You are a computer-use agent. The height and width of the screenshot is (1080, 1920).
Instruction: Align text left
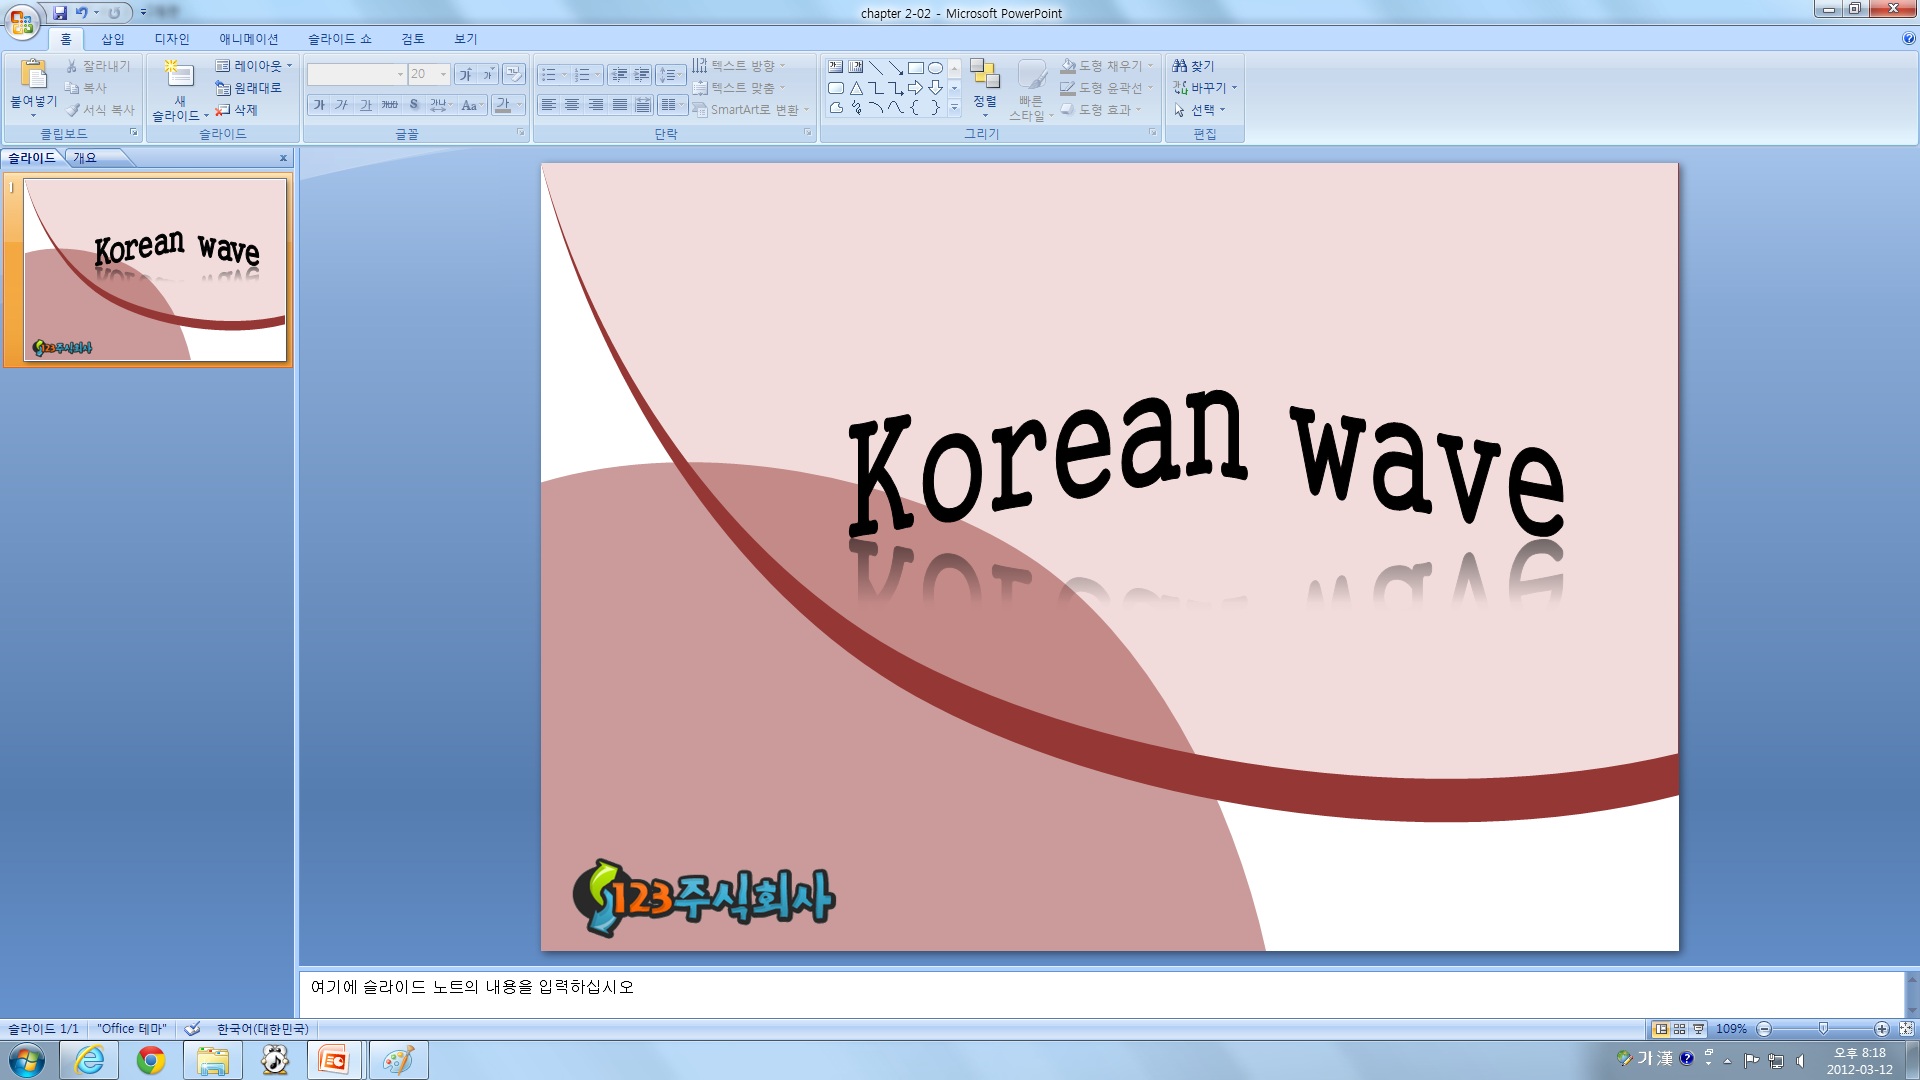click(548, 105)
